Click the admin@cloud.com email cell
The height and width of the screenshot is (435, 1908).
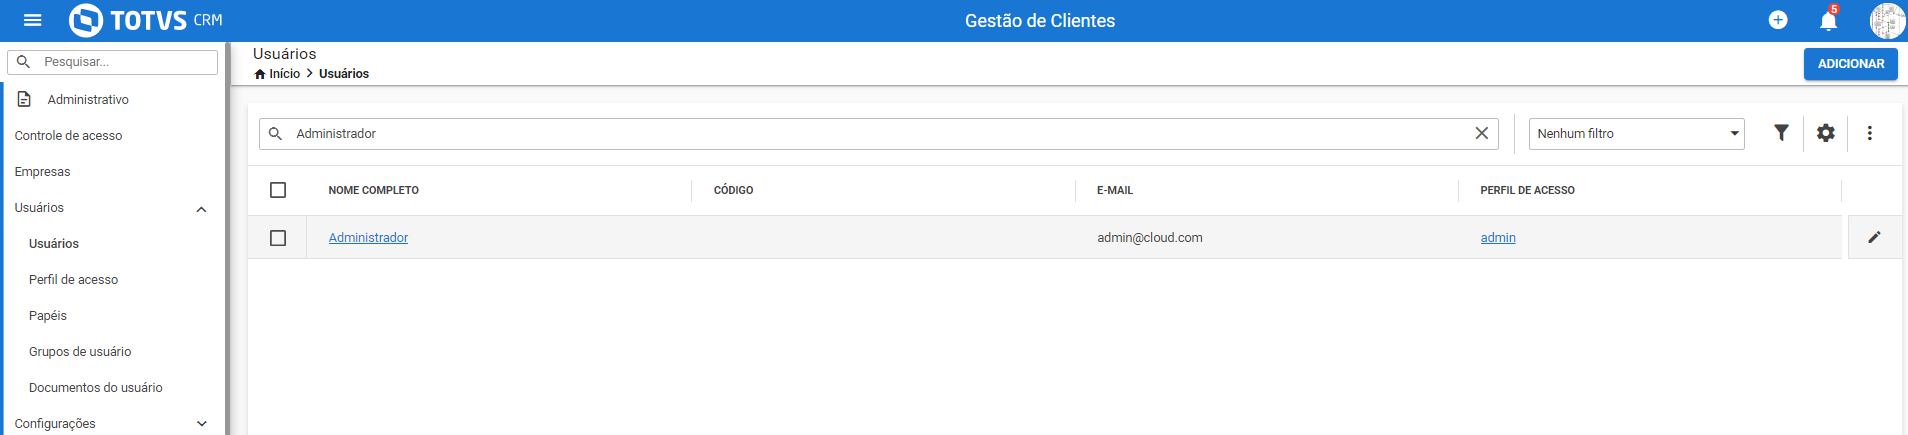[1150, 238]
